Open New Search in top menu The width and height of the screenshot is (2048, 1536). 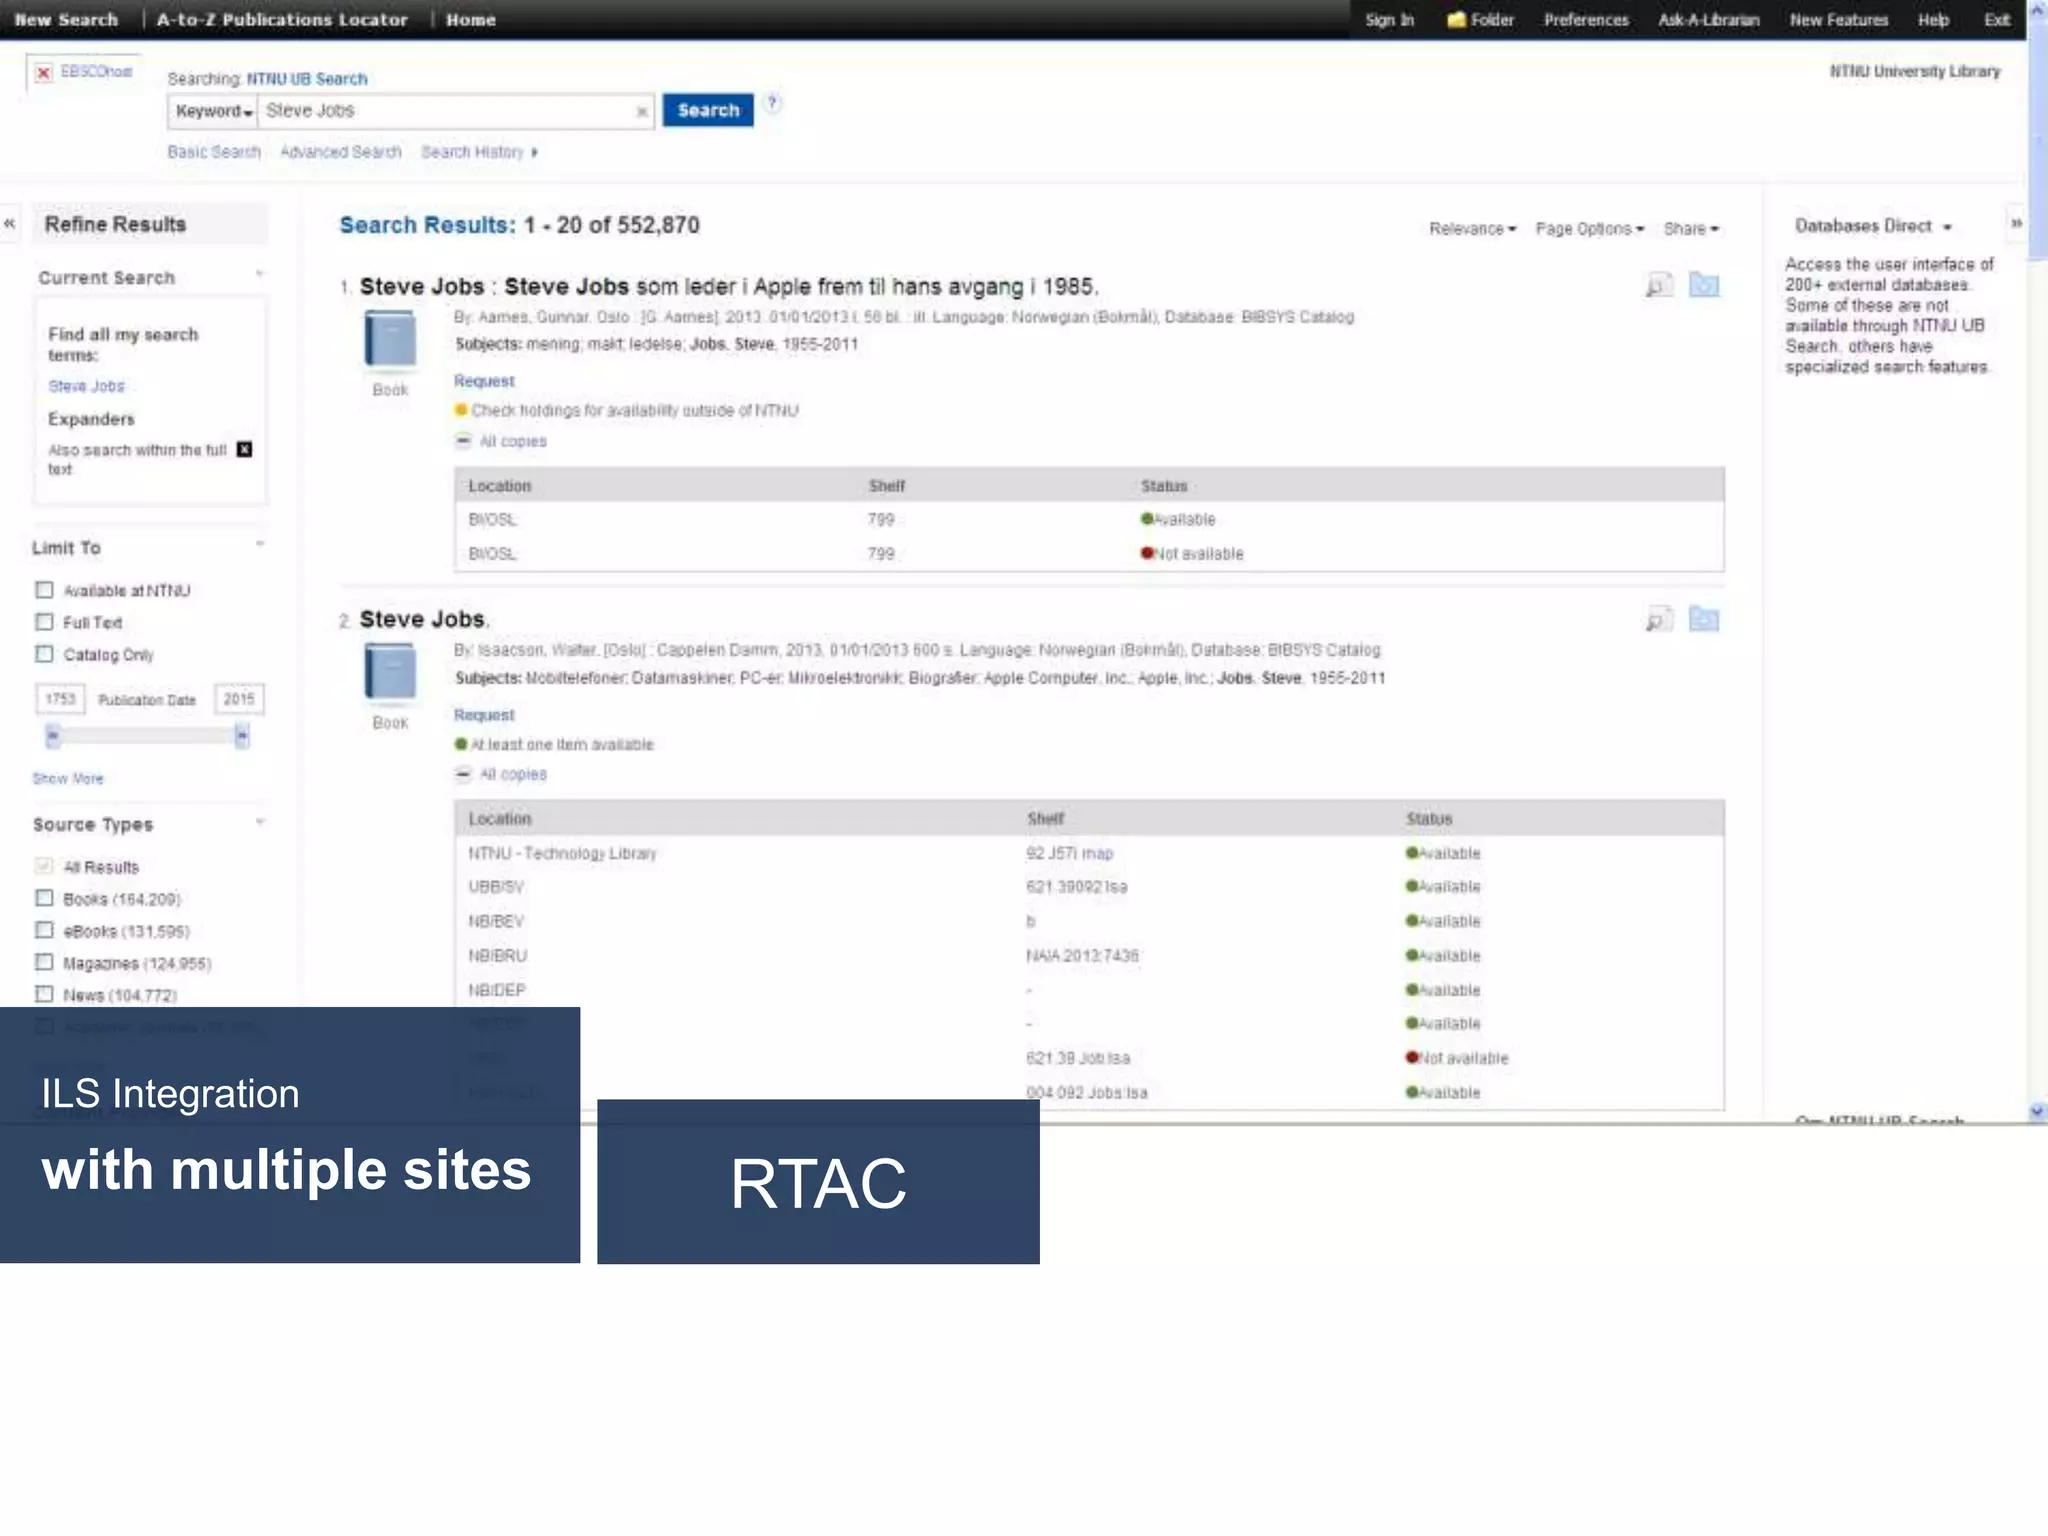click(66, 20)
